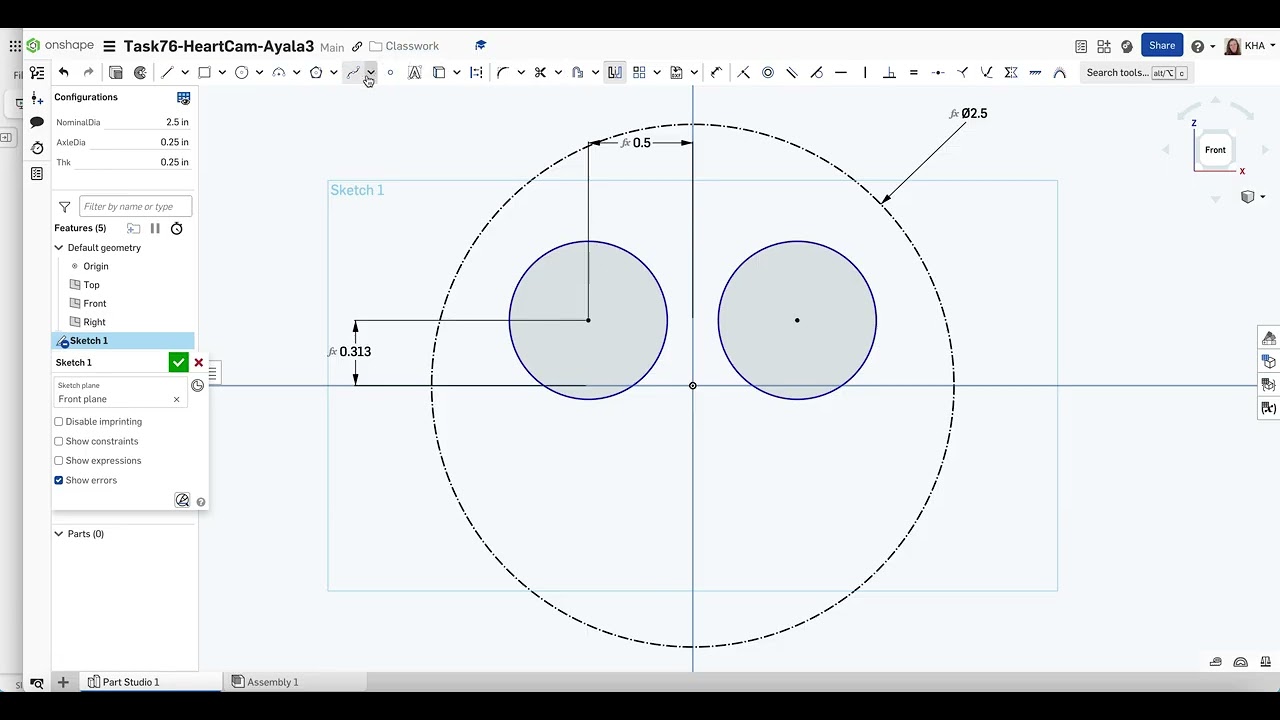The image size is (1280, 720).
Task: Toggle Disable imprinting checkbox
Action: (59, 422)
